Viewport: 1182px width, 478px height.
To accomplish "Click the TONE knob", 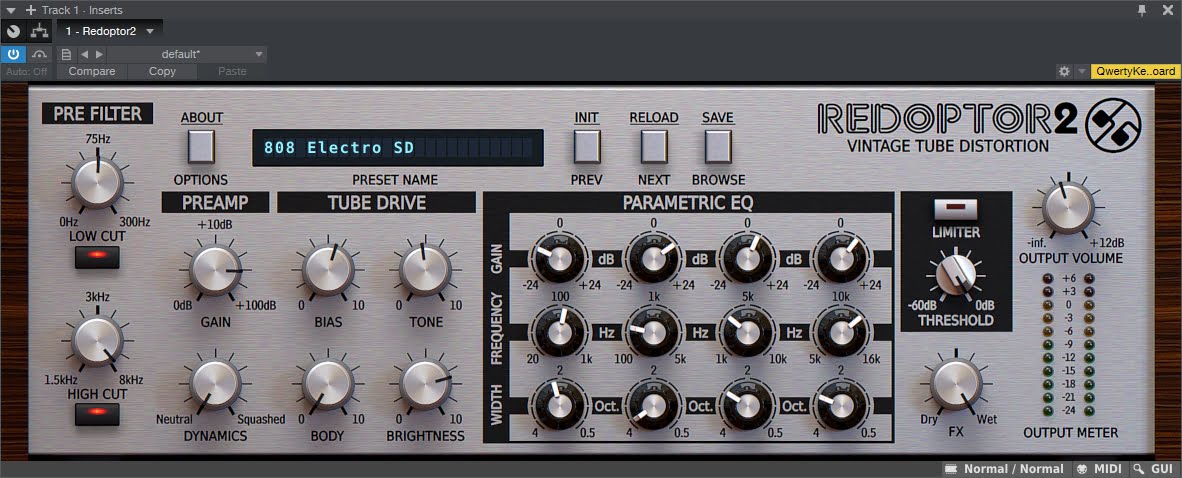I will 425,269.
